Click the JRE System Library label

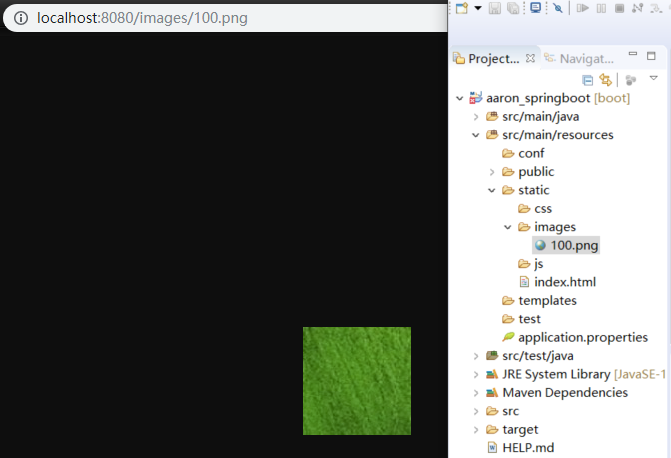(x=556, y=374)
